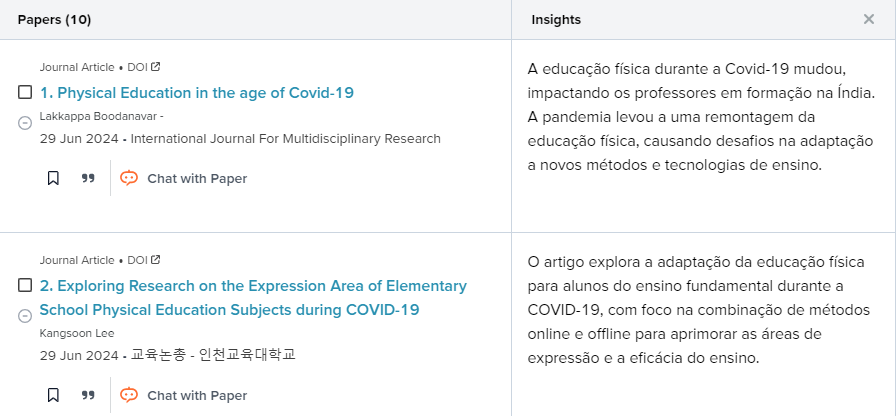896x416 pixels.
Task: Select checkbox for Physical Education in Covid-19
Action: pyautogui.click(x=25, y=93)
